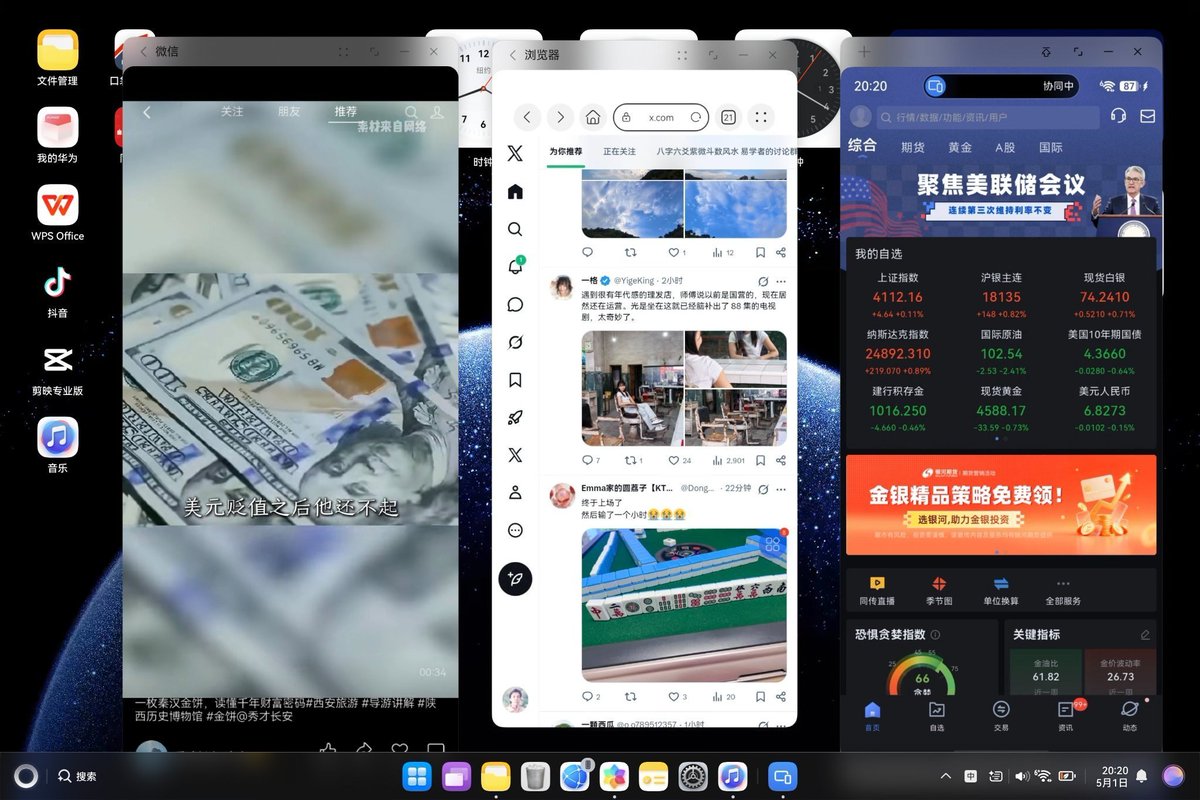Click the X logo above the sidebar
This screenshot has width=1200, height=800.
[x=515, y=153]
